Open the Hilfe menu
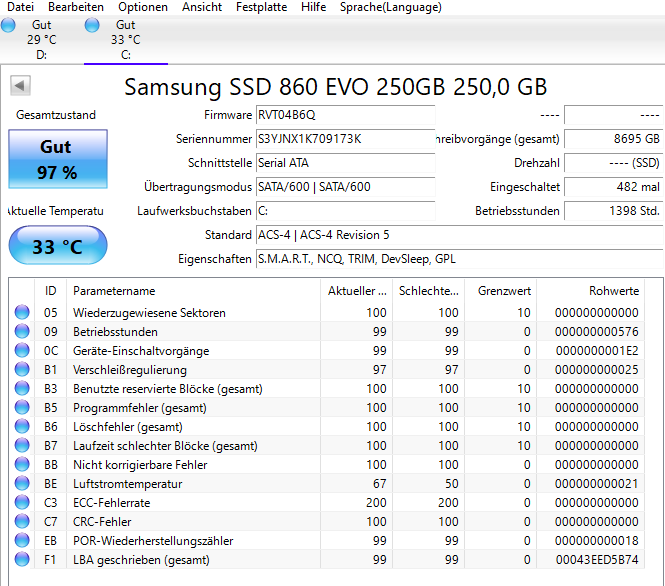 tap(313, 7)
